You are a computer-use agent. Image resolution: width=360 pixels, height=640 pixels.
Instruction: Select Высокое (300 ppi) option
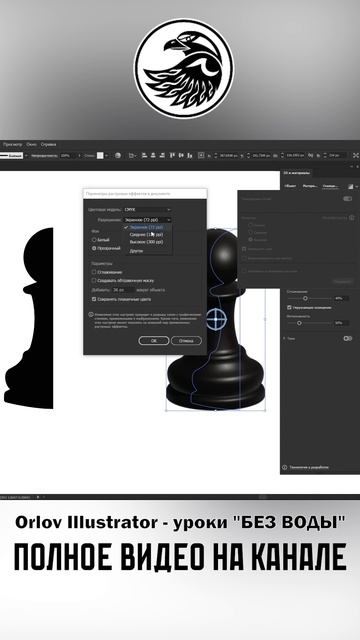(147, 242)
